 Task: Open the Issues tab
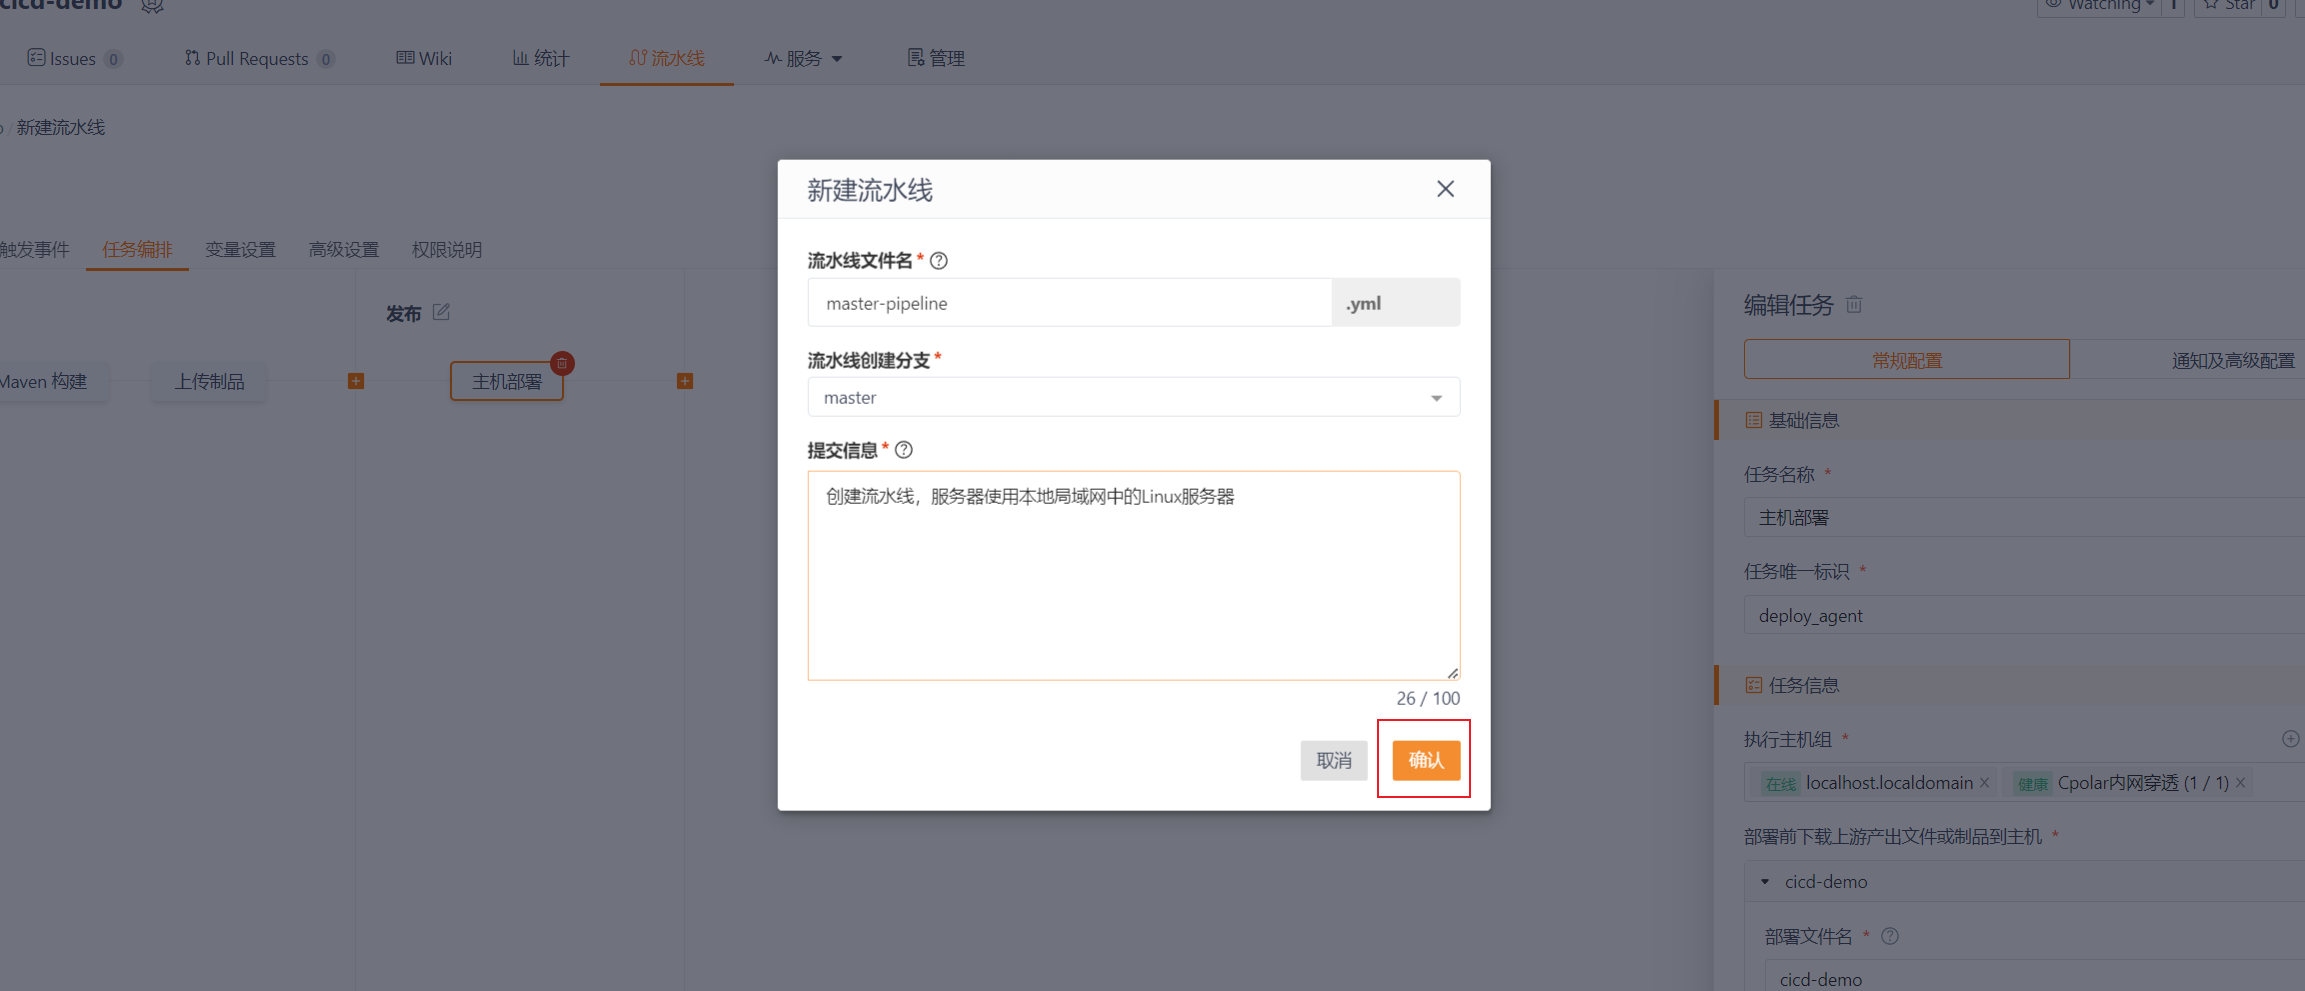[x=74, y=58]
